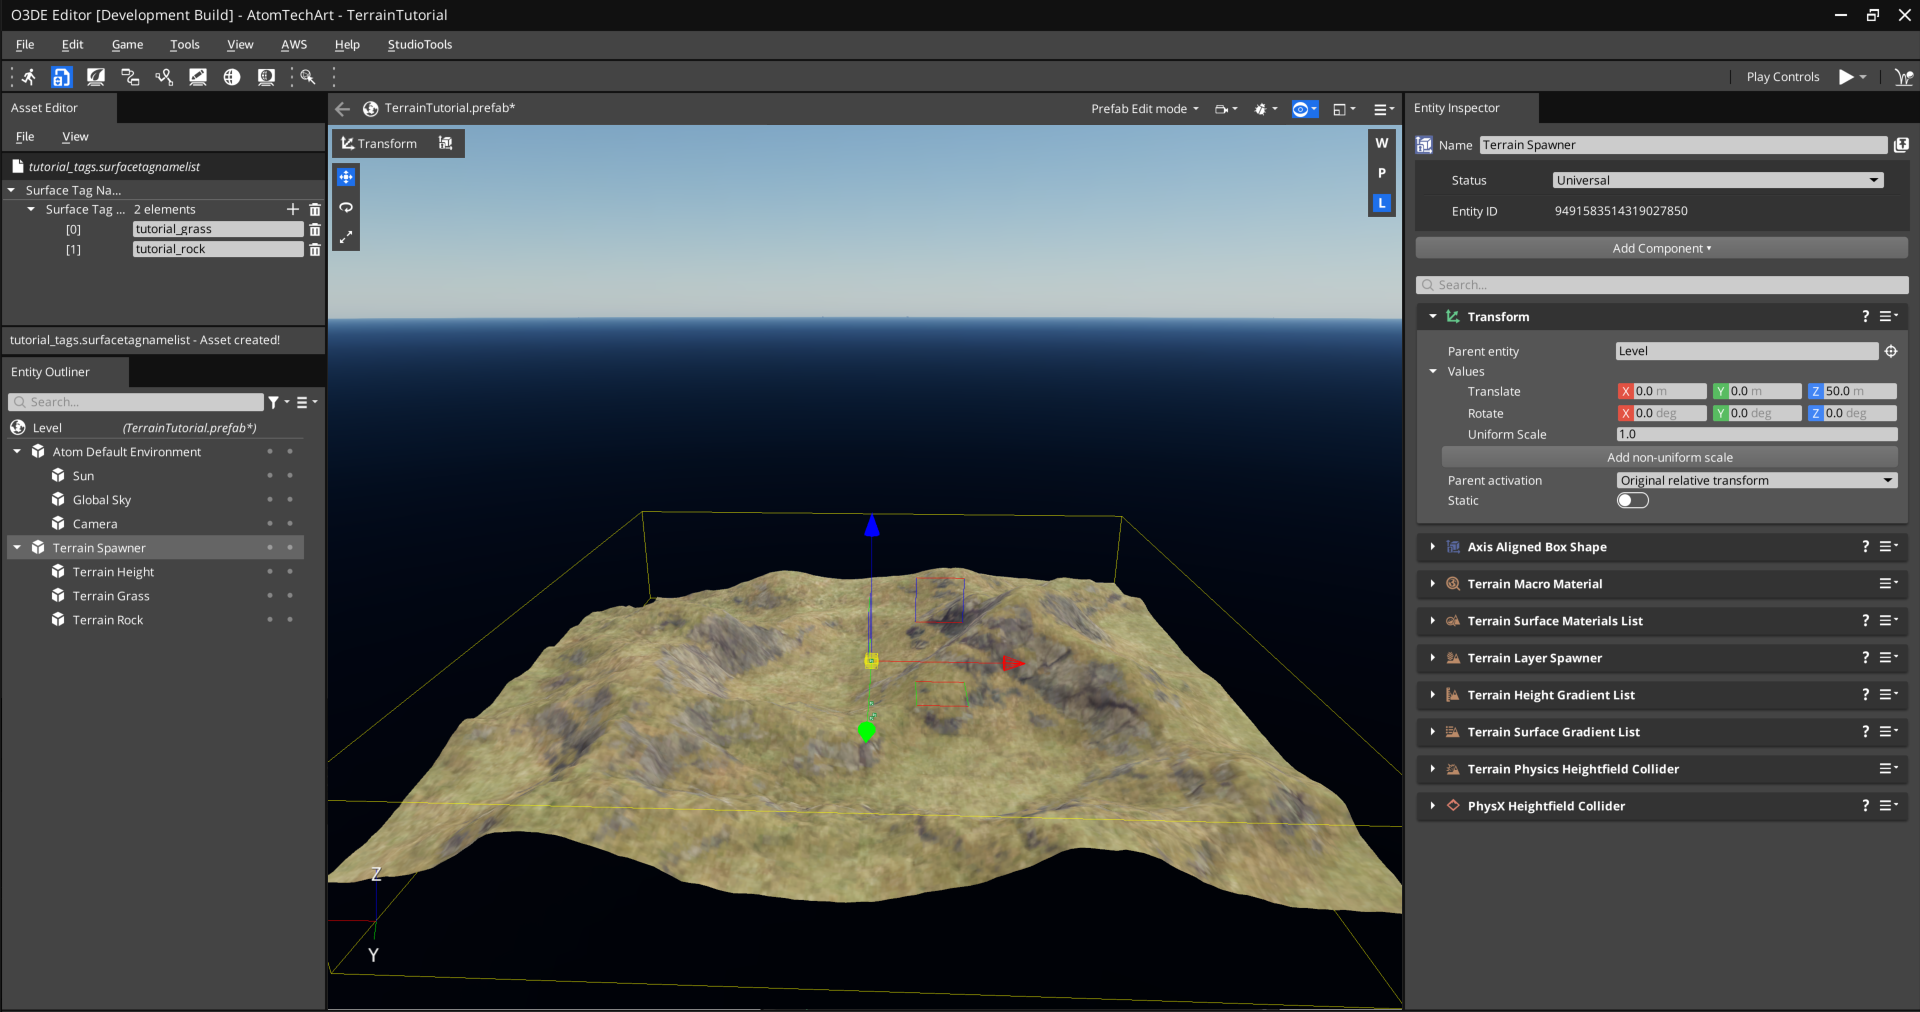Switch to World reference space (W)

click(x=1381, y=143)
